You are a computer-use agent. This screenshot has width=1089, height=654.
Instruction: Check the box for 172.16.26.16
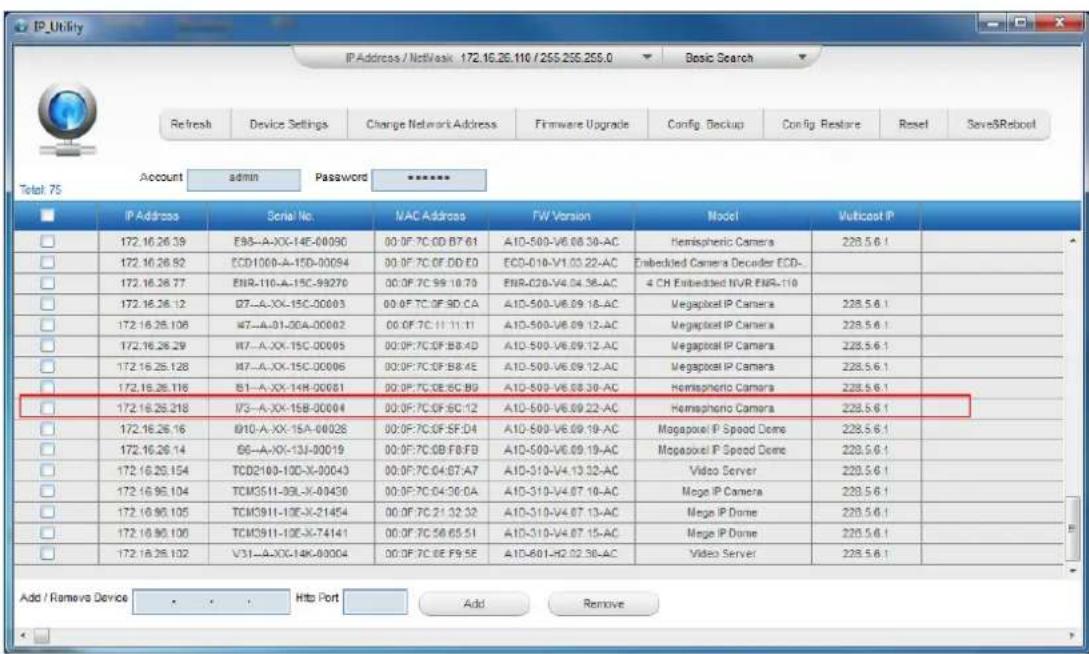coord(47,429)
